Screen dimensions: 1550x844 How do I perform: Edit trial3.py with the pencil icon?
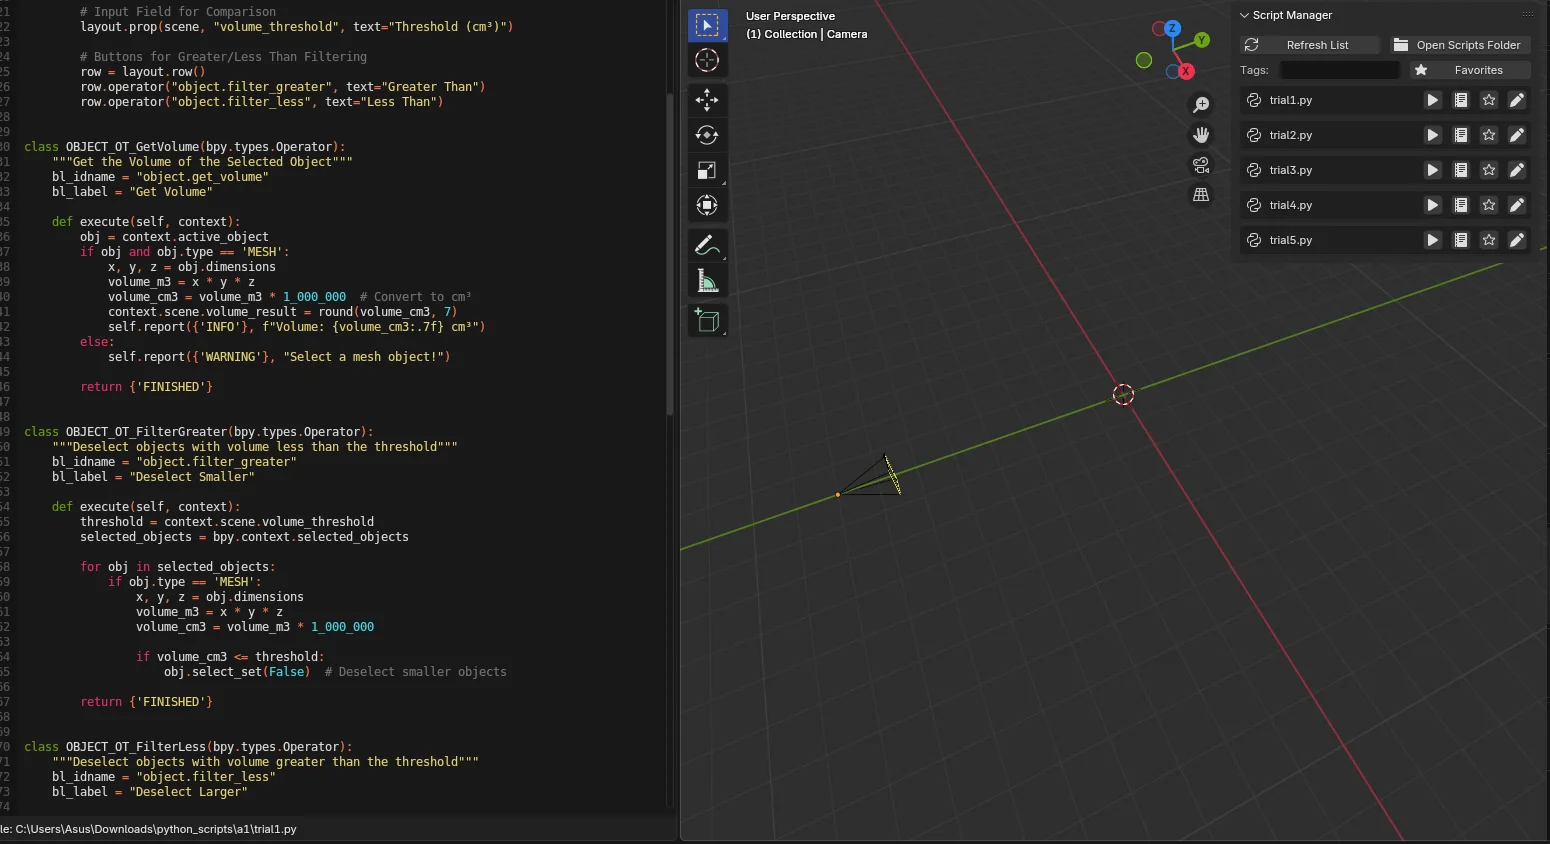point(1517,170)
